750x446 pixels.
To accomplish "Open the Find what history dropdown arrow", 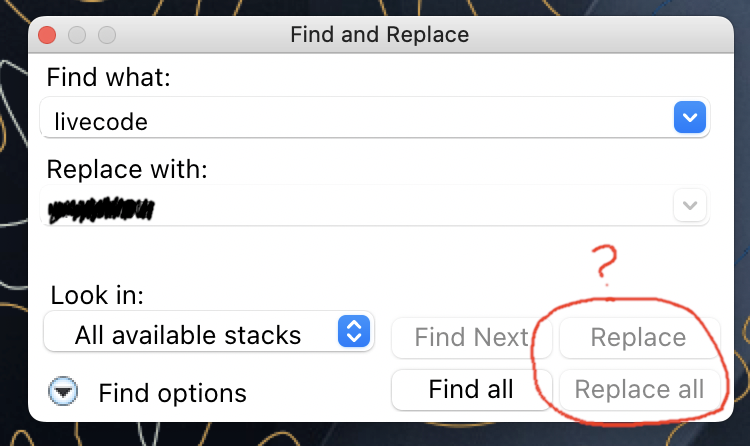I will coord(689,119).
